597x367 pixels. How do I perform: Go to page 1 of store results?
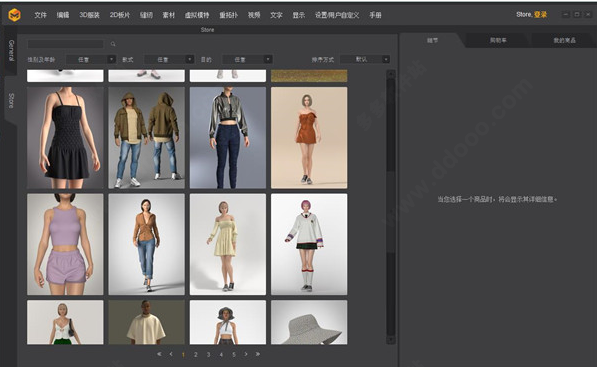183,354
